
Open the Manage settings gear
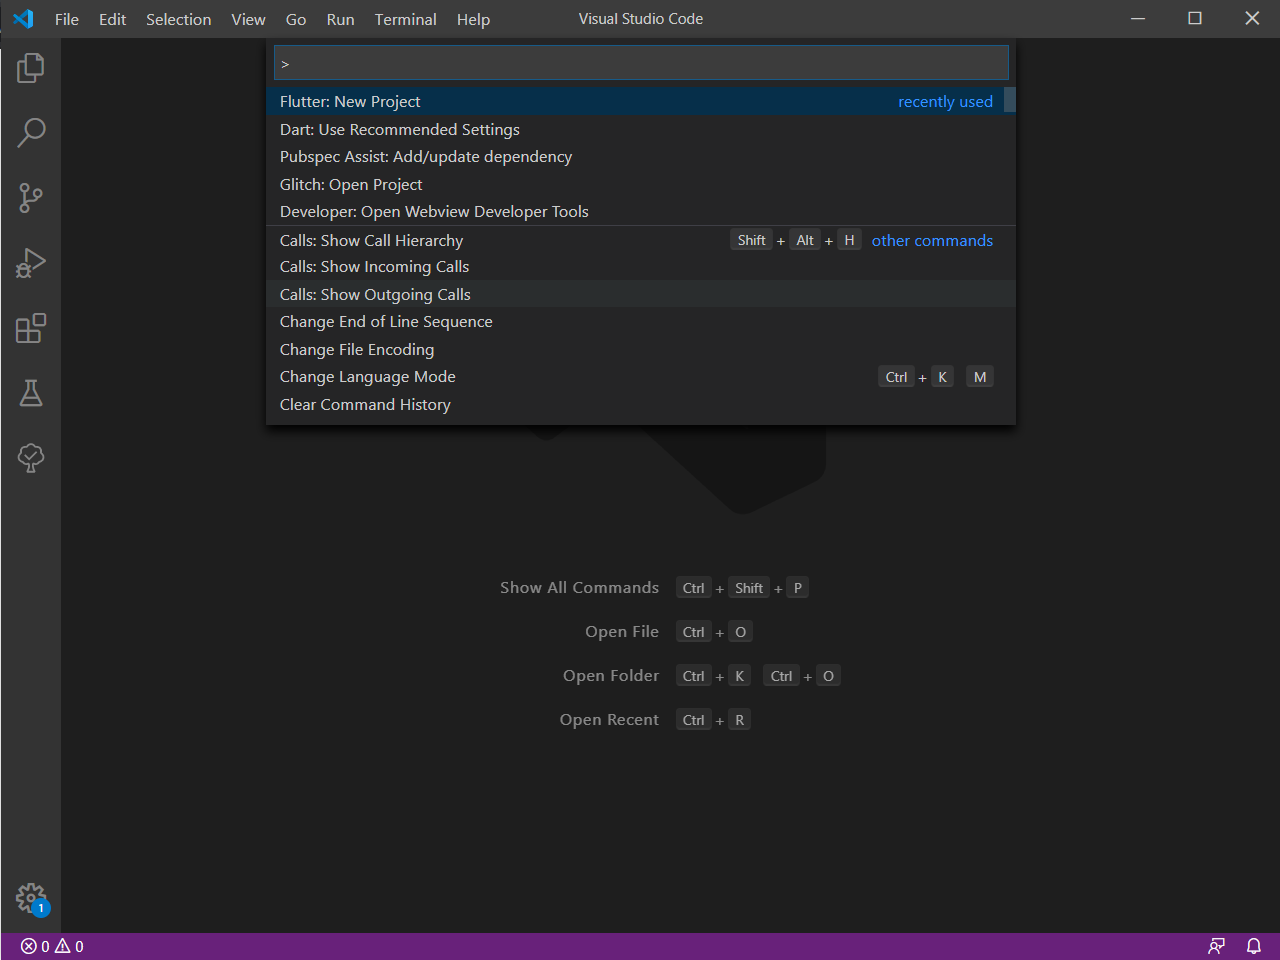(30, 898)
